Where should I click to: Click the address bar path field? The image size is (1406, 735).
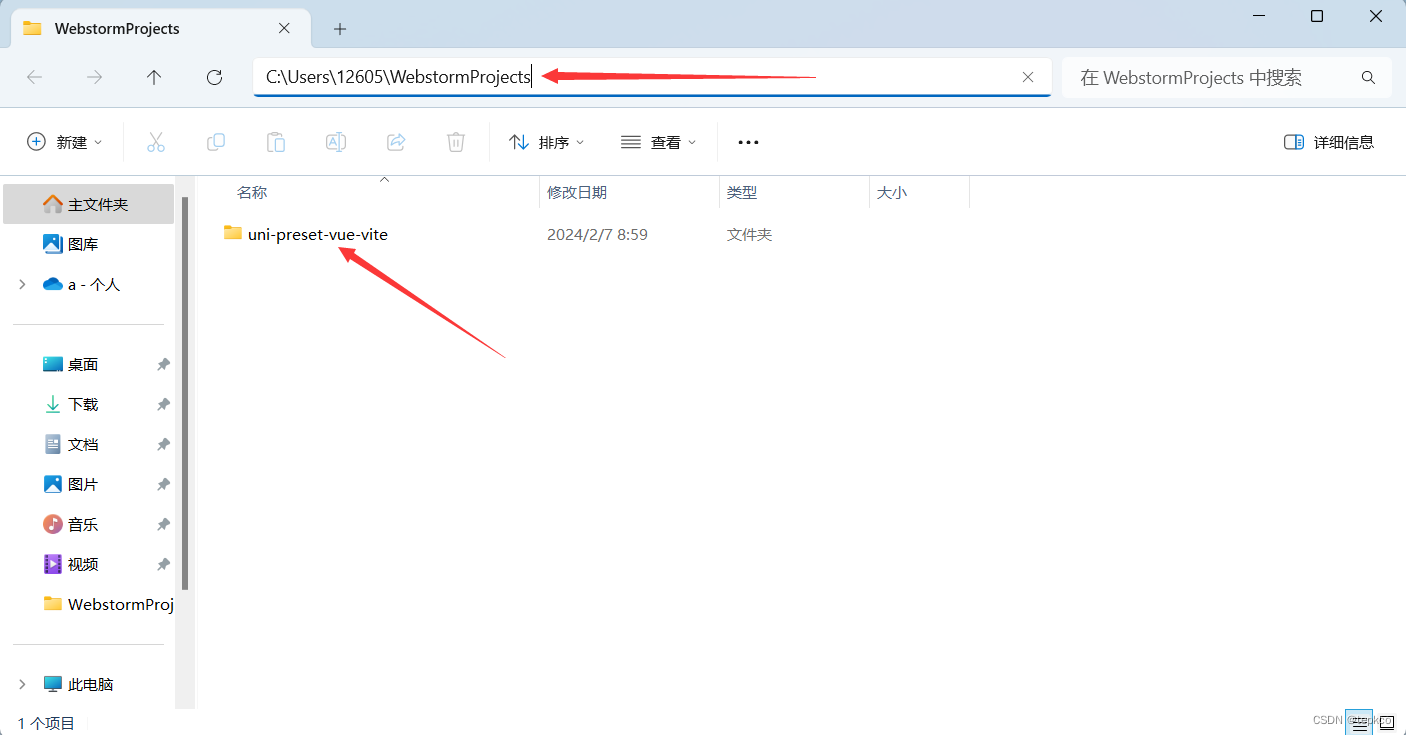pos(652,77)
